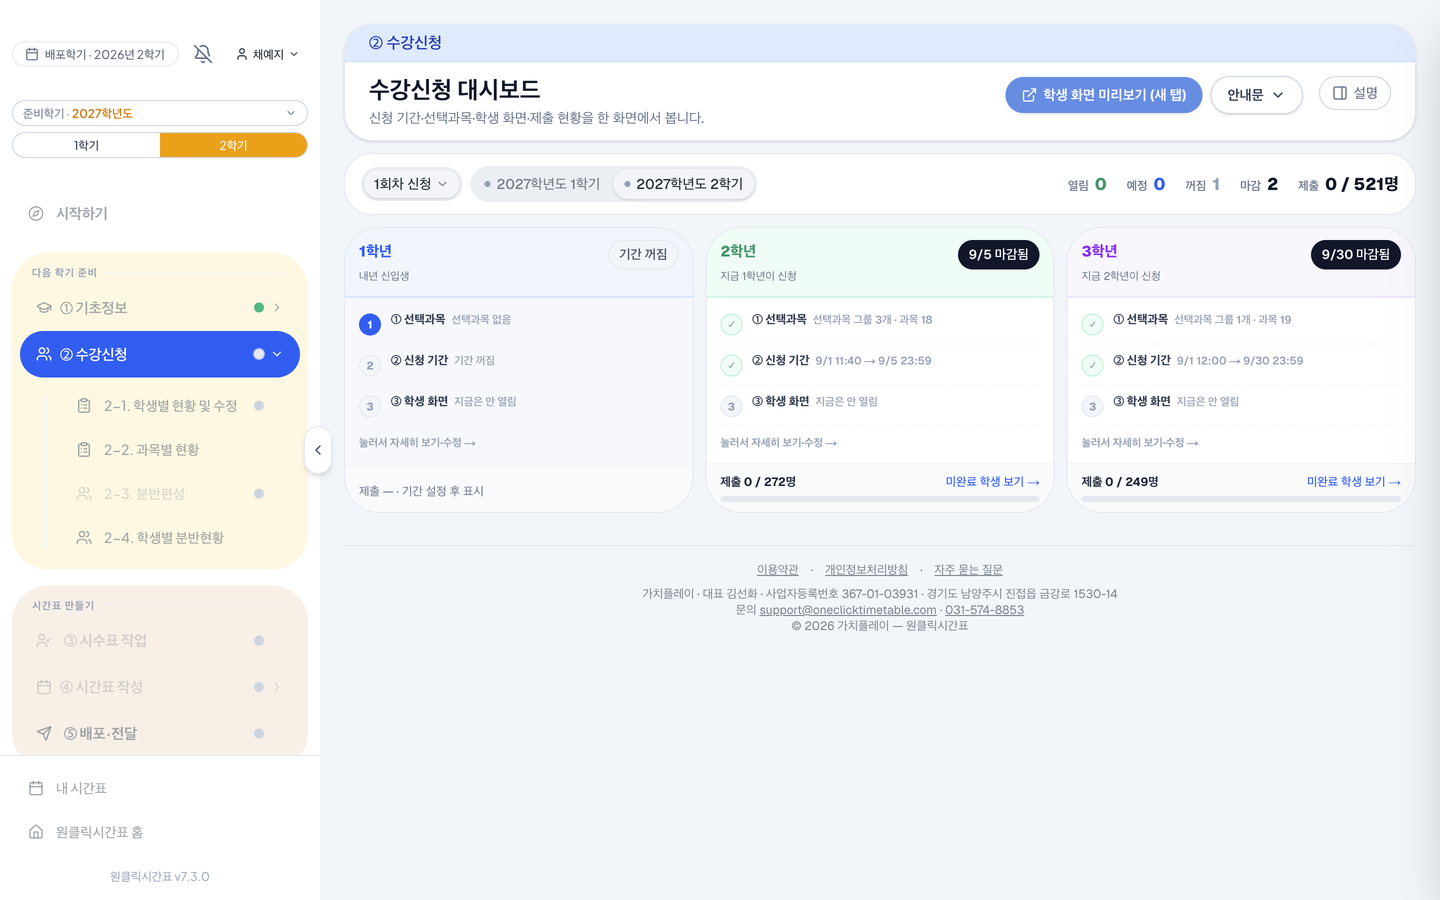
Task: Open the 준비학기 2027학년도 dropdown
Action: 160,113
